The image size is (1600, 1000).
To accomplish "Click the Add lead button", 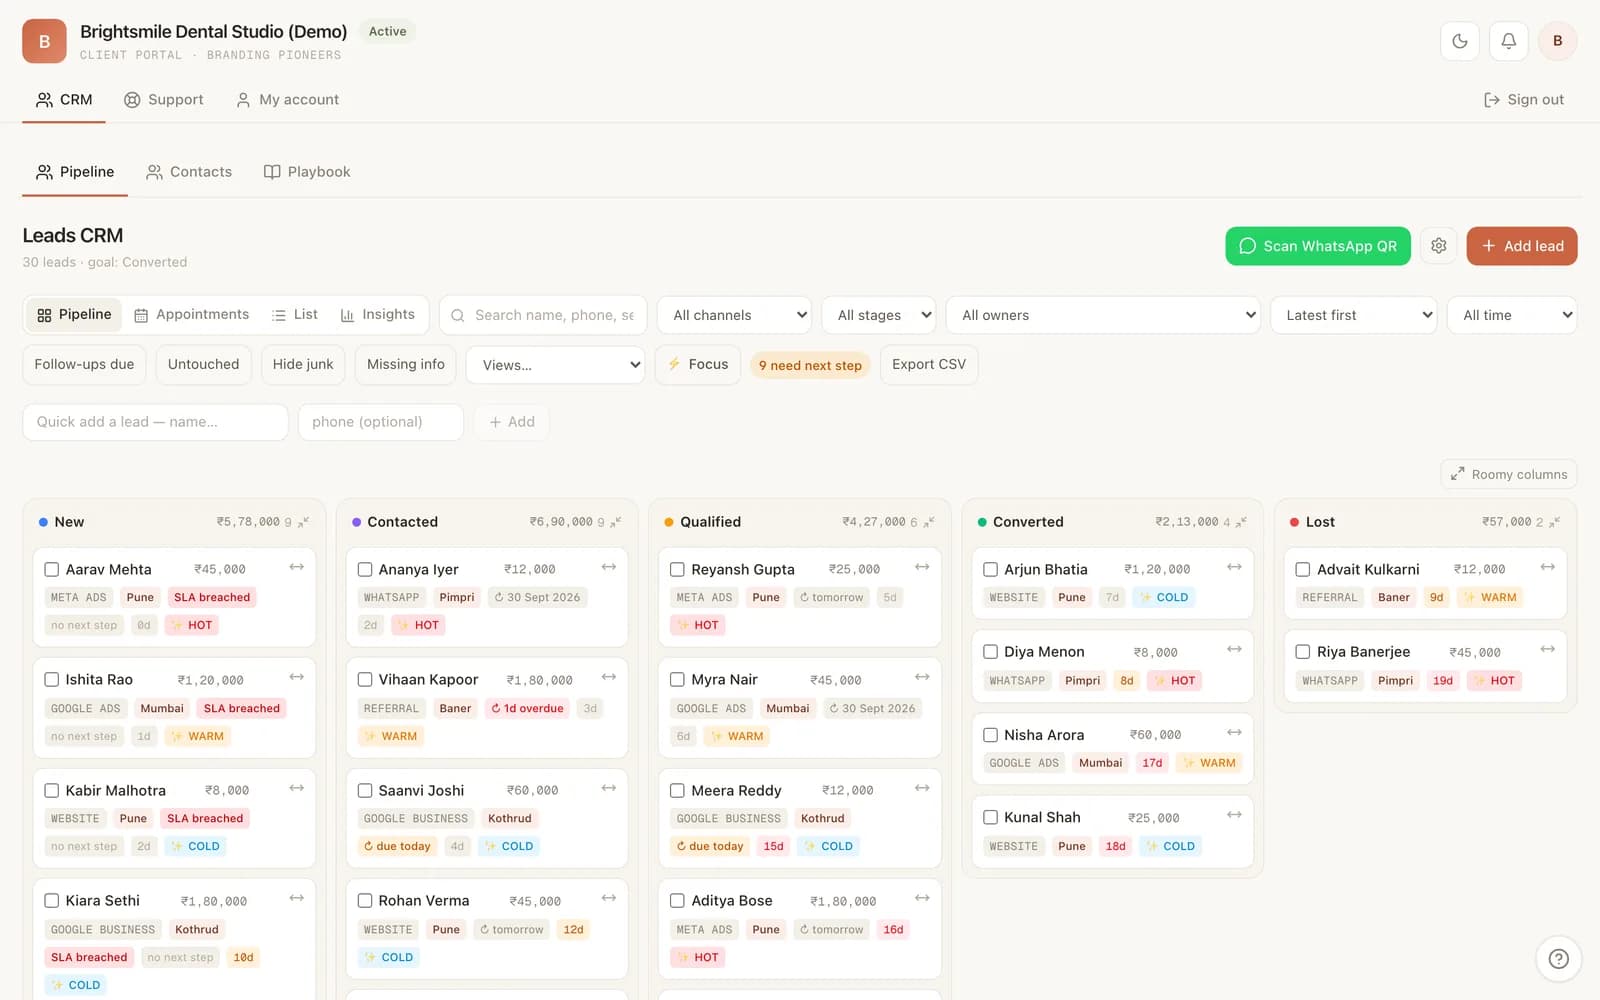I will pos(1522,246).
